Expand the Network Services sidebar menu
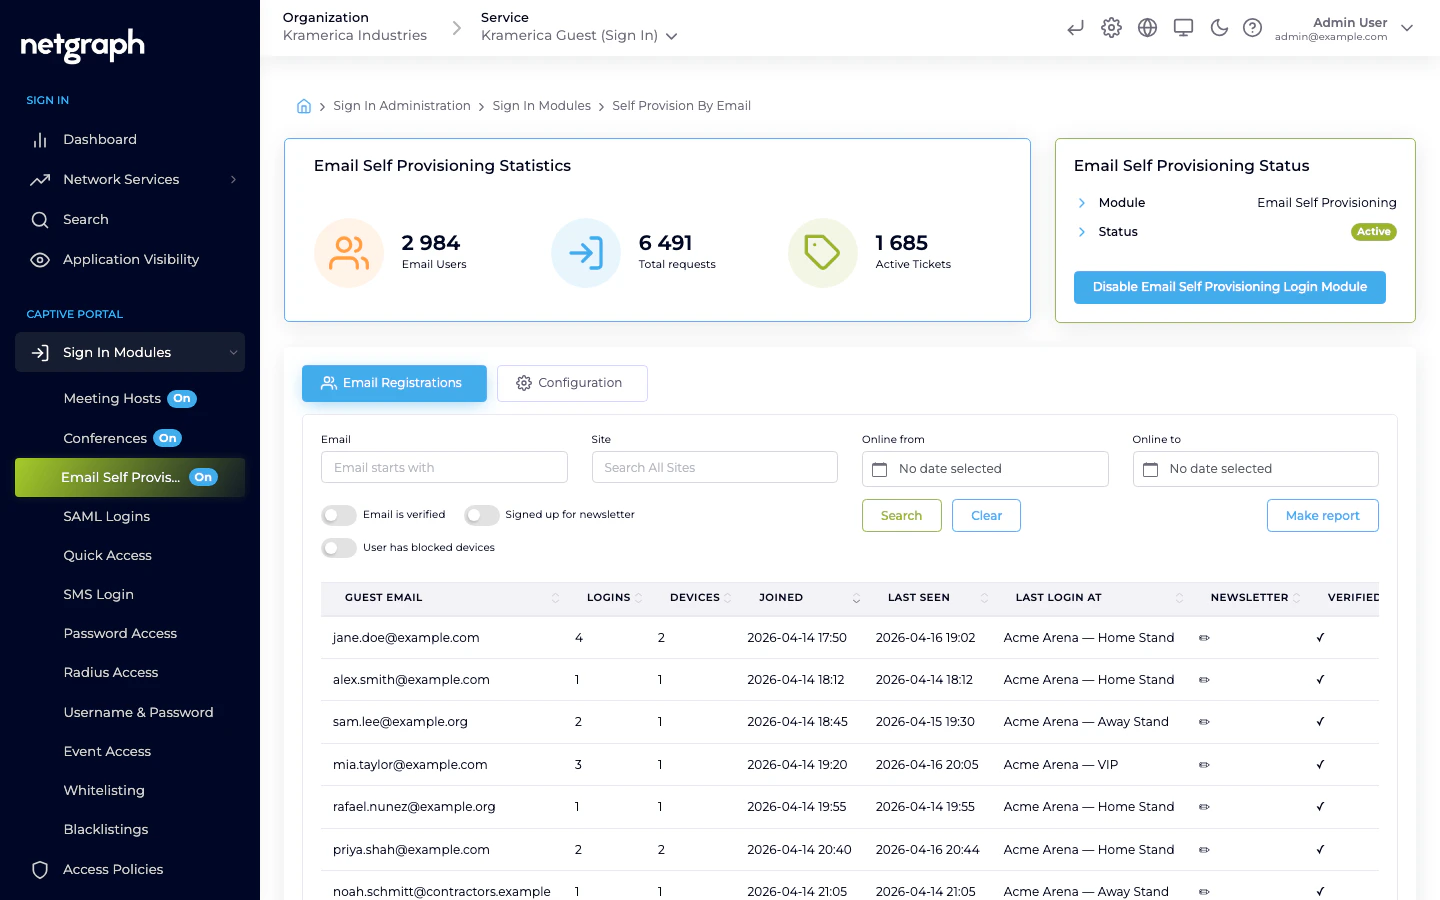 (122, 179)
